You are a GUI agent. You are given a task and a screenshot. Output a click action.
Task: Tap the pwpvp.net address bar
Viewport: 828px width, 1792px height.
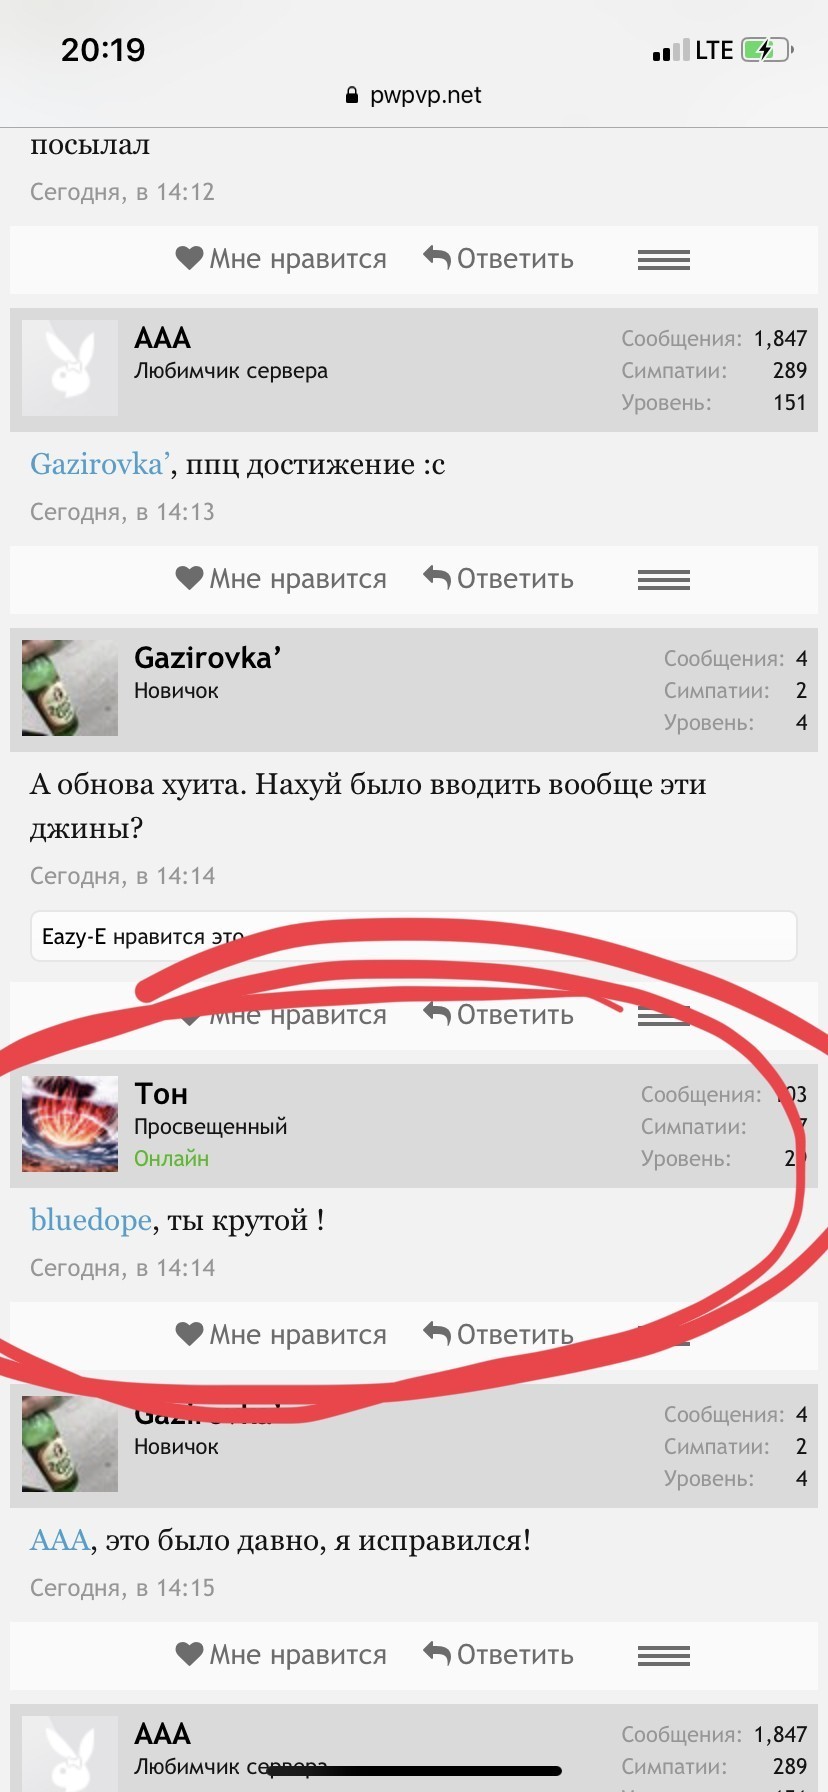click(414, 95)
